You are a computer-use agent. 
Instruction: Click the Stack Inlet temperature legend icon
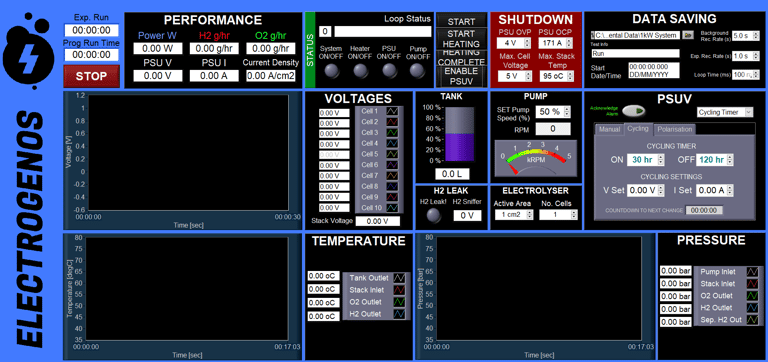[400, 290]
